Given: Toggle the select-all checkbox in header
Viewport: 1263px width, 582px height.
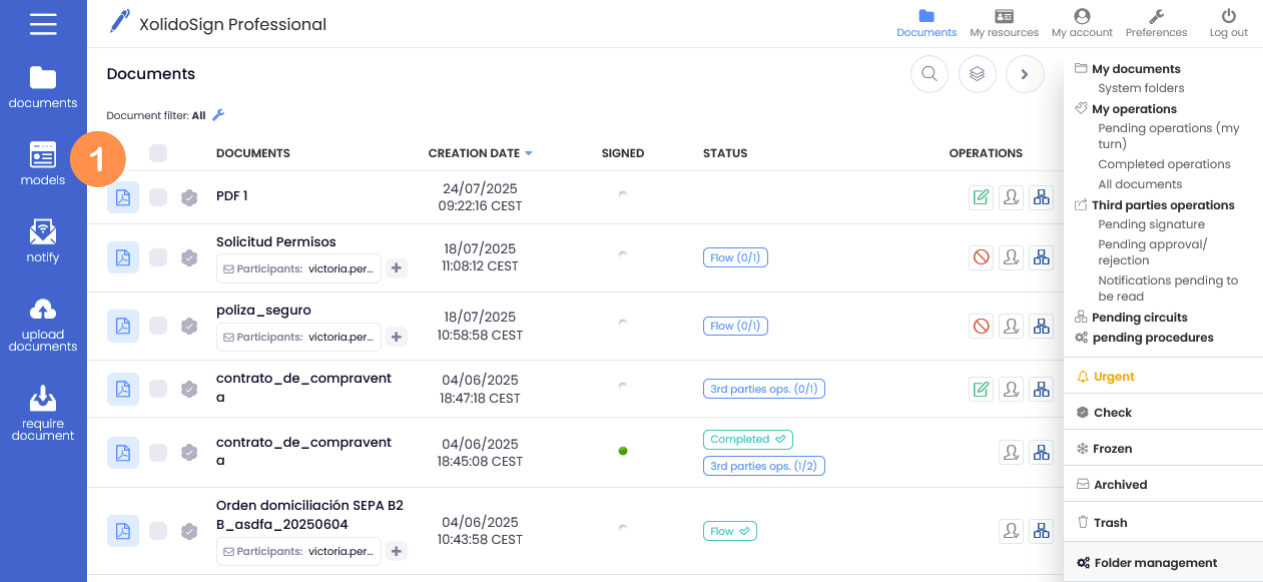Looking at the screenshot, I should (x=158, y=153).
